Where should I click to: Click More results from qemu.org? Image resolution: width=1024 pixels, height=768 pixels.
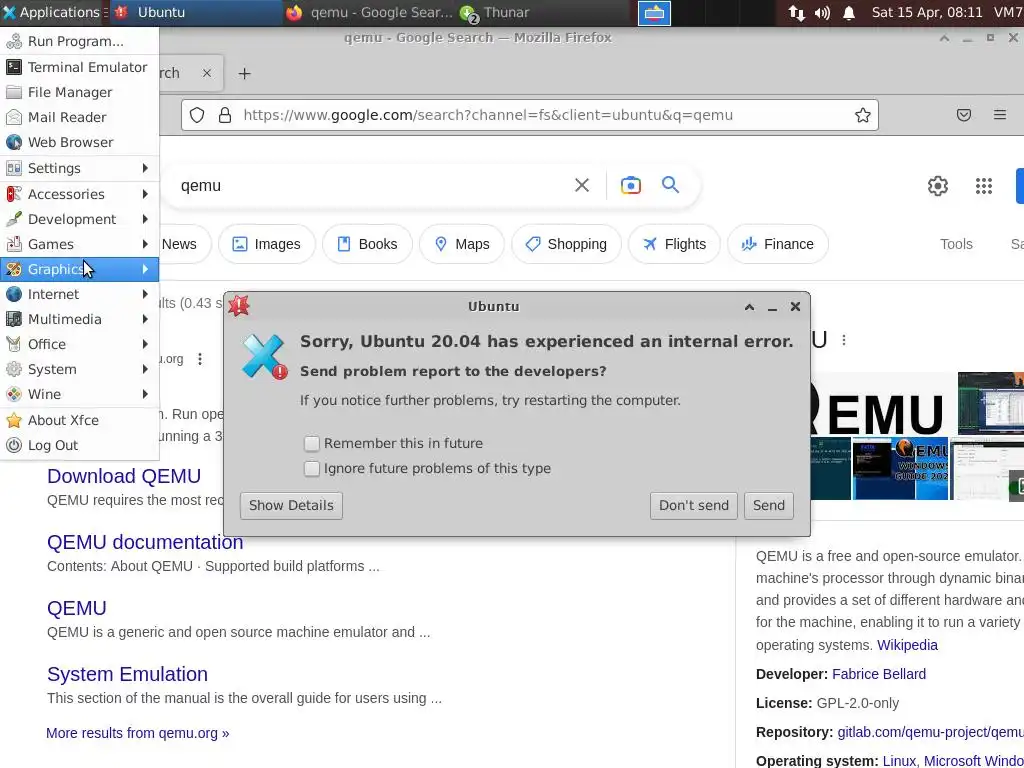click(x=138, y=733)
